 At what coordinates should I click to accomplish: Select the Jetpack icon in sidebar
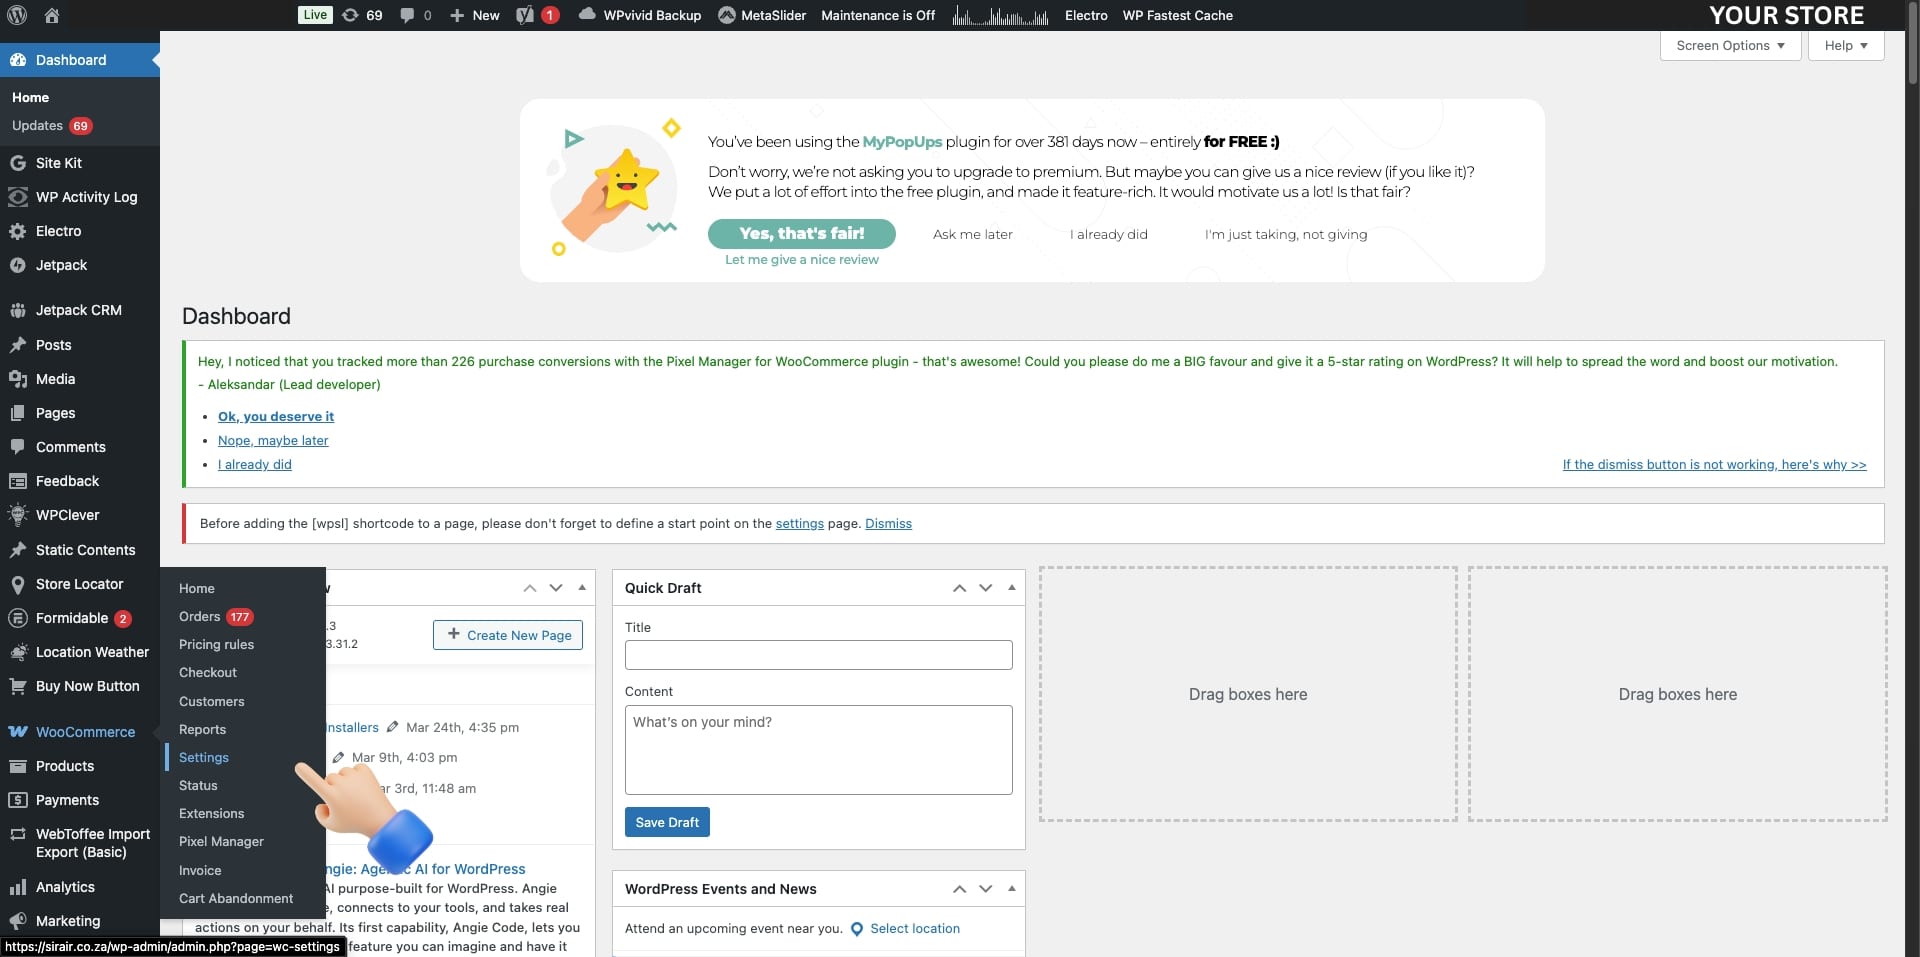point(19,265)
